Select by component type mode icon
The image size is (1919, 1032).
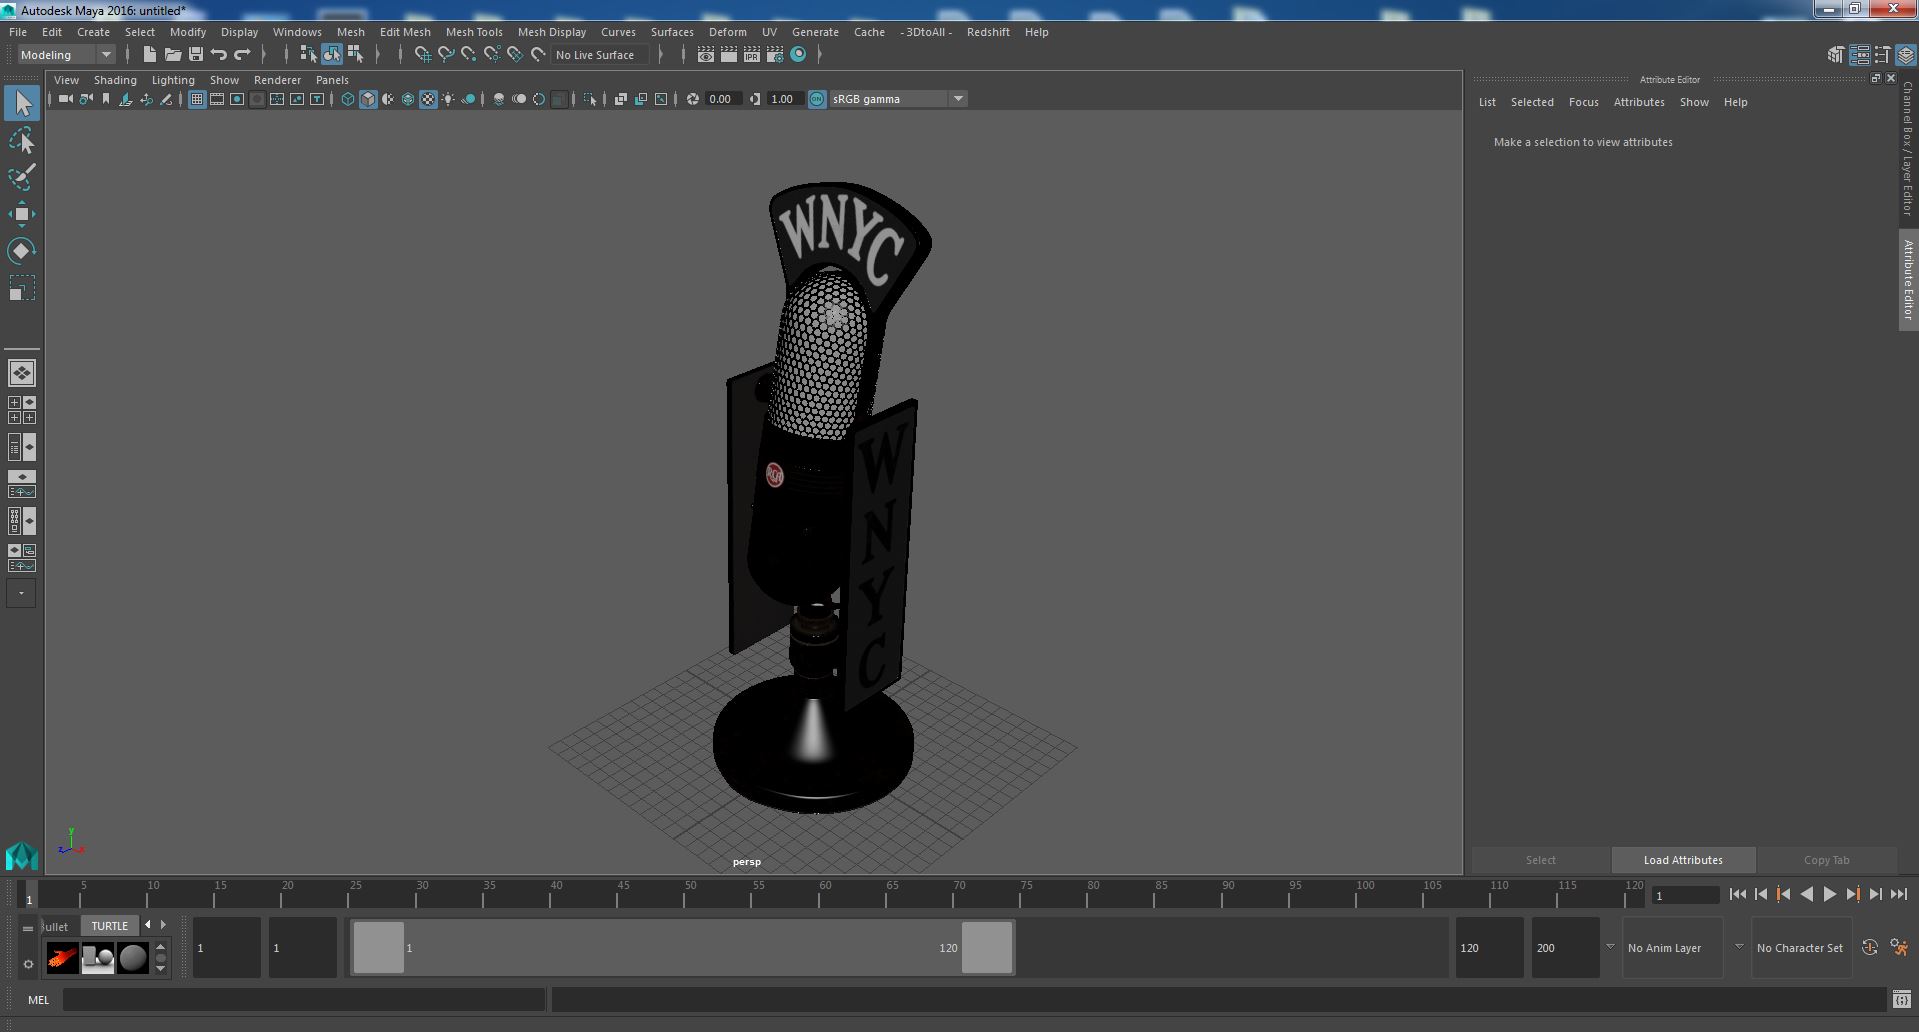coord(355,55)
